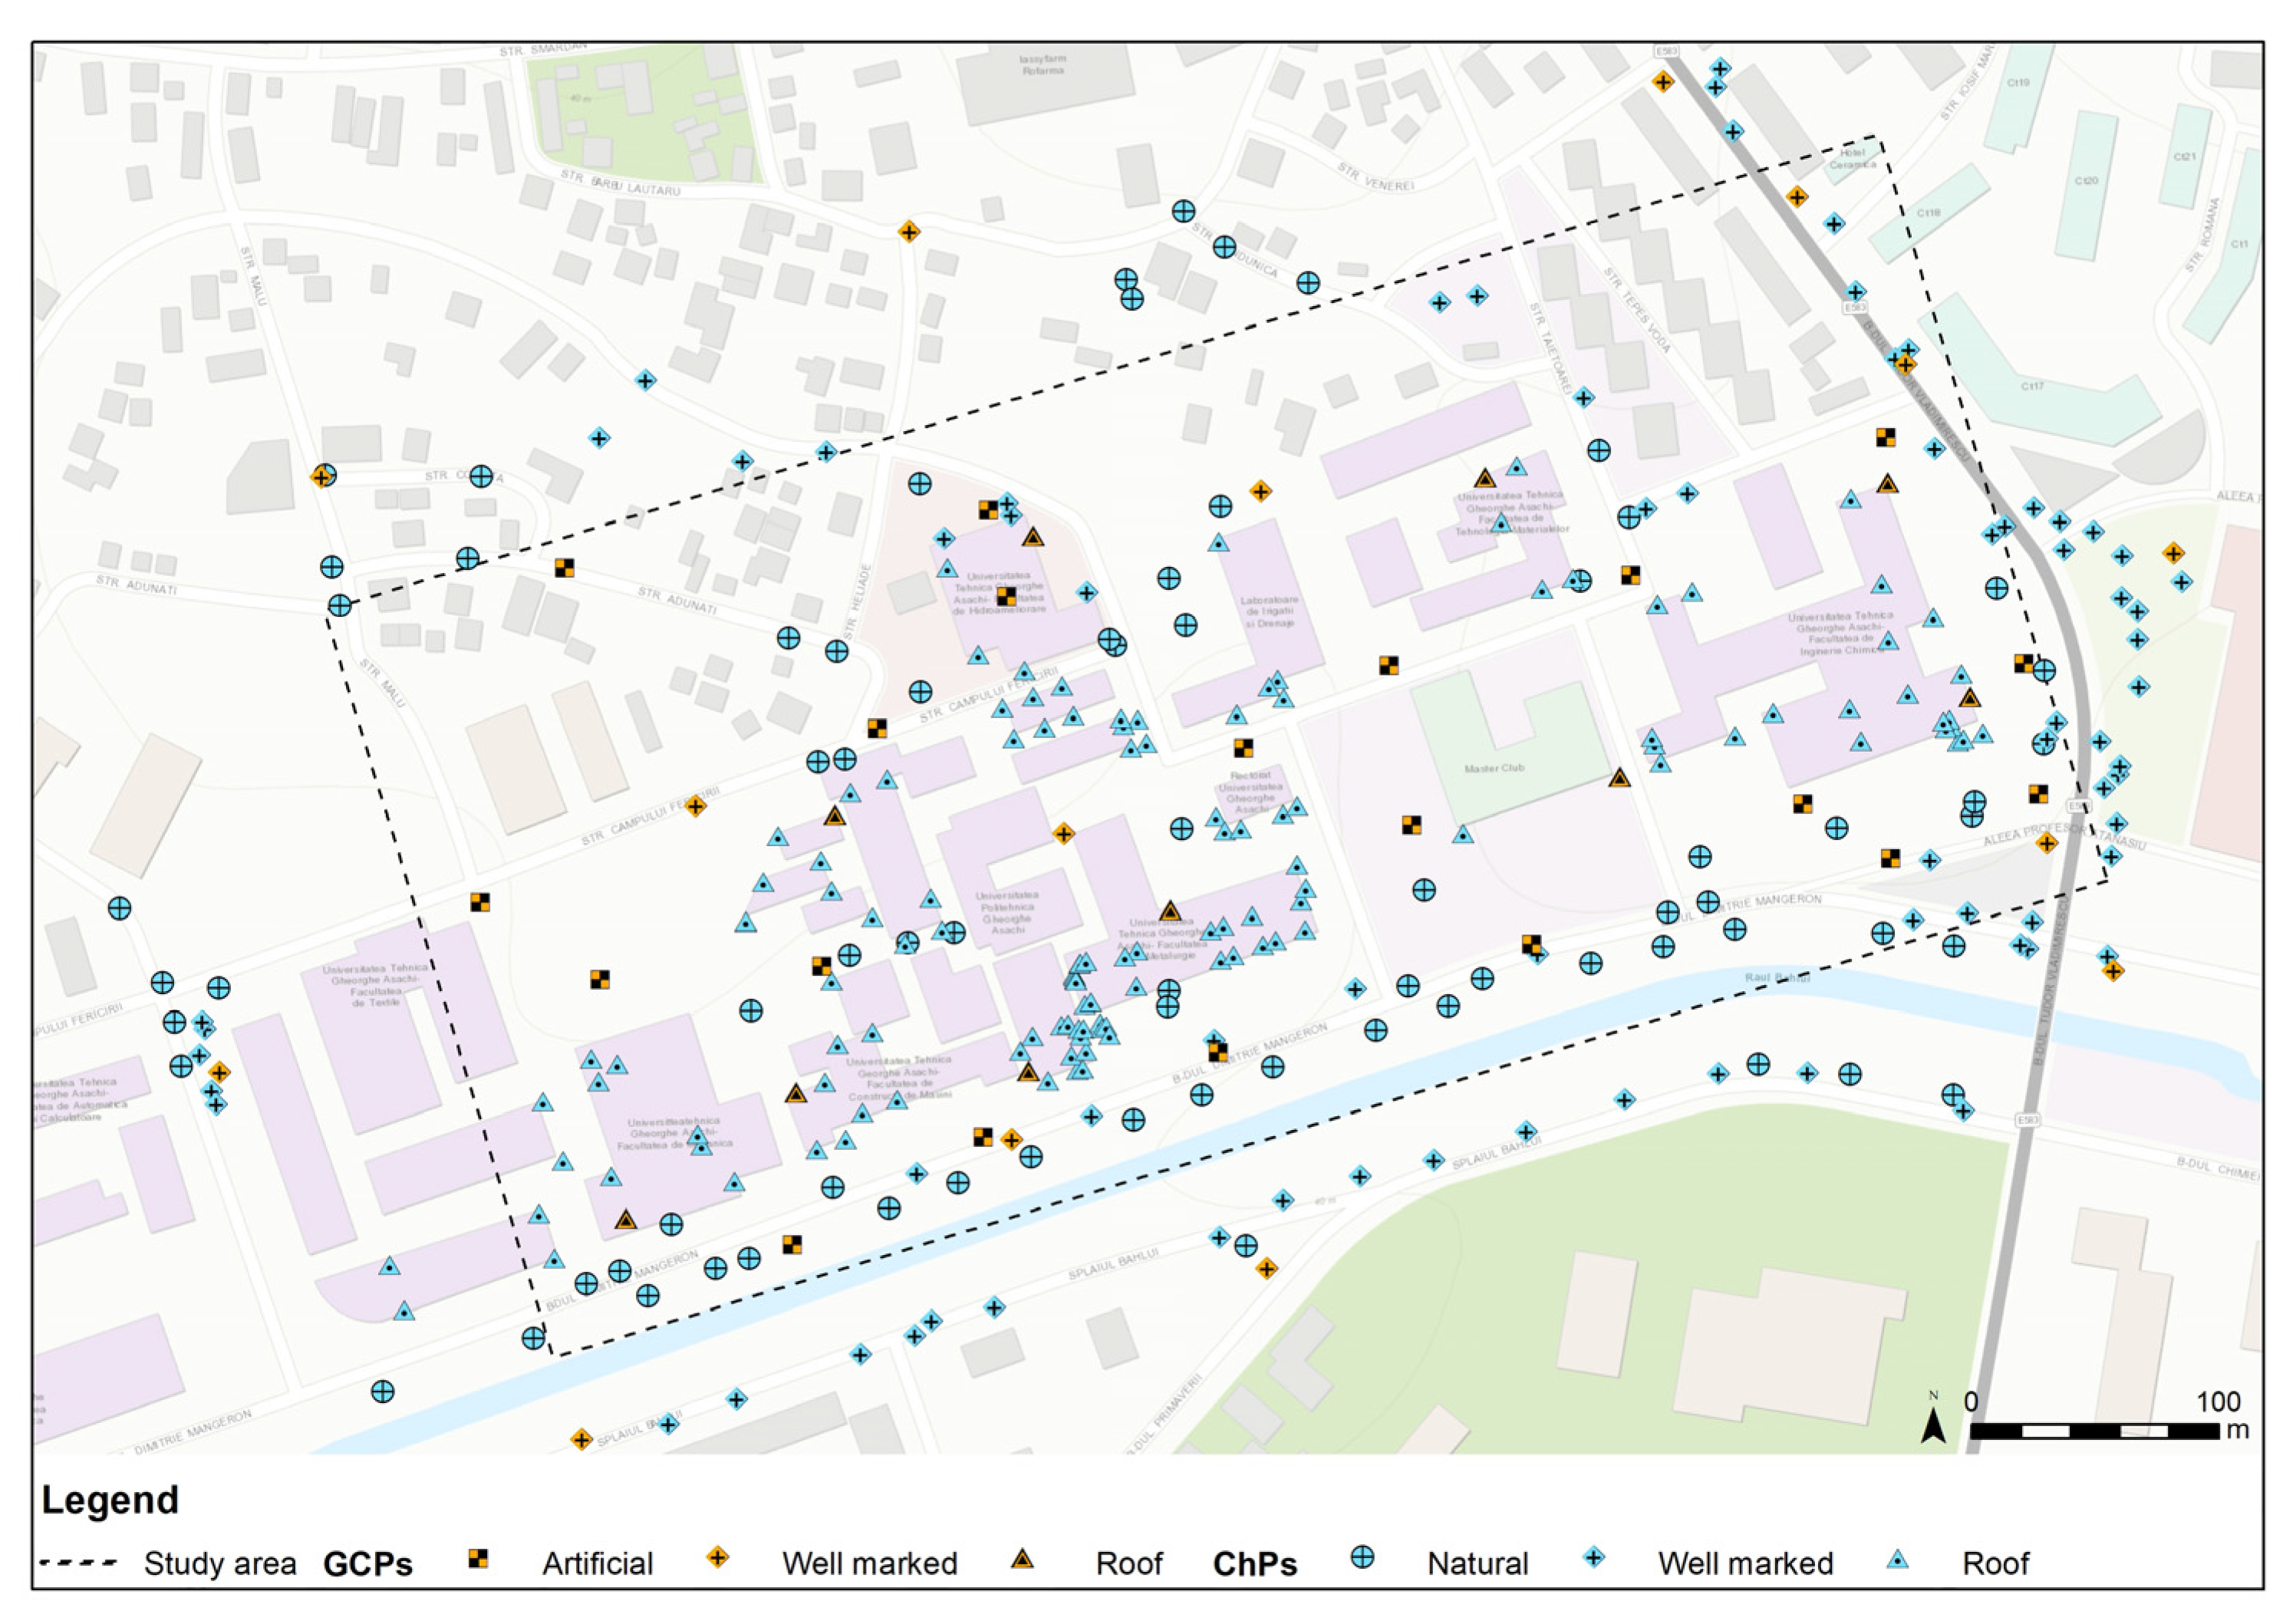Image resolution: width=2296 pixels, height=1624 pixels.
Task: Click the STR. TEPES VODA street label
Action: [1636, 310]
